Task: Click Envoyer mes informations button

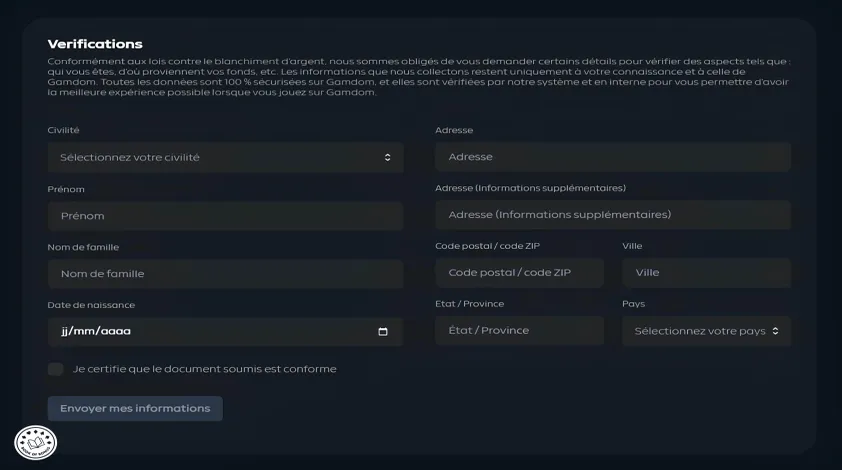Action: point(135,408)
